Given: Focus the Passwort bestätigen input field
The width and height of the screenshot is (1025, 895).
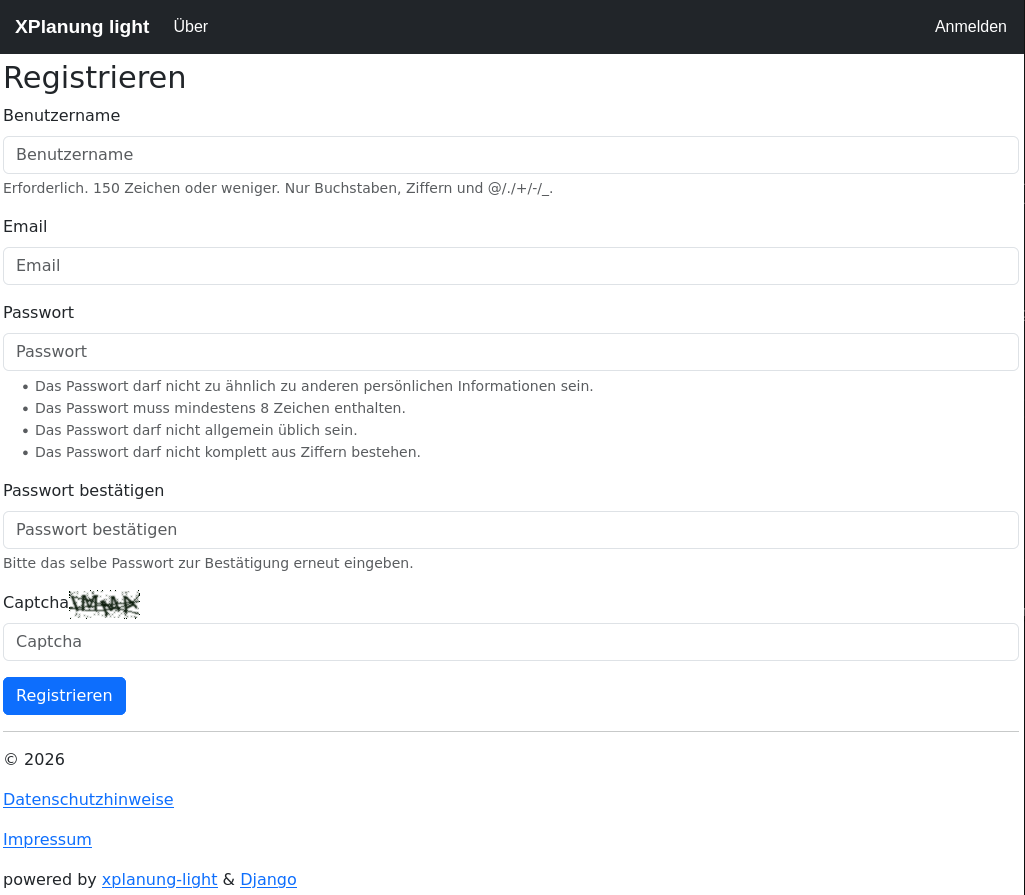Looking at the screenshot, I should [511, 530].
